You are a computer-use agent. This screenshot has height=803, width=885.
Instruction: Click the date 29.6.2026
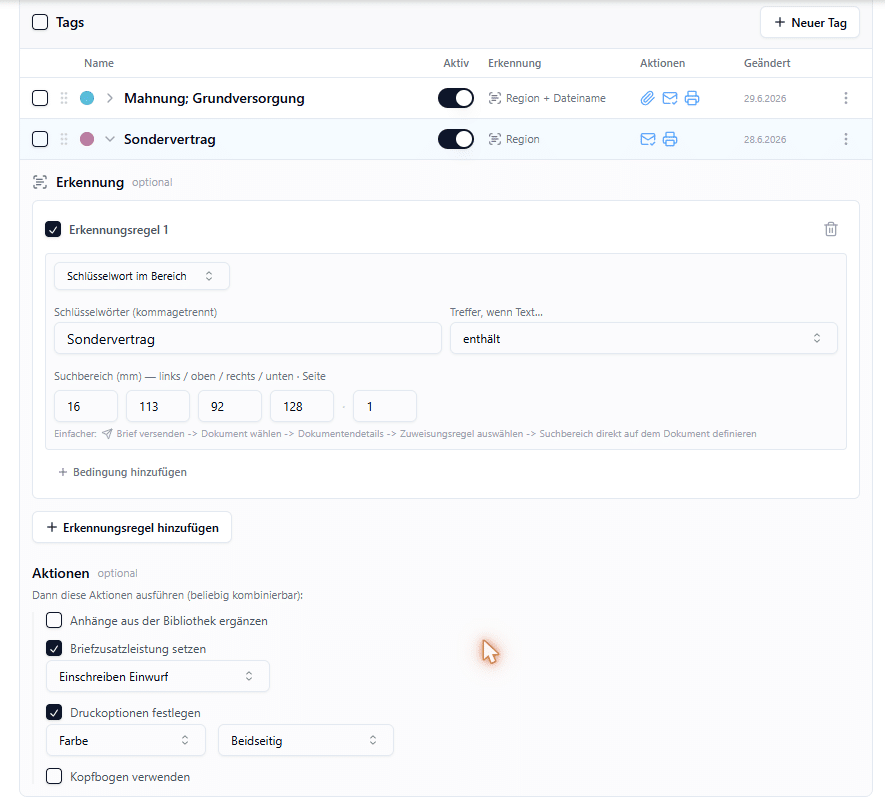pos(765,99)
